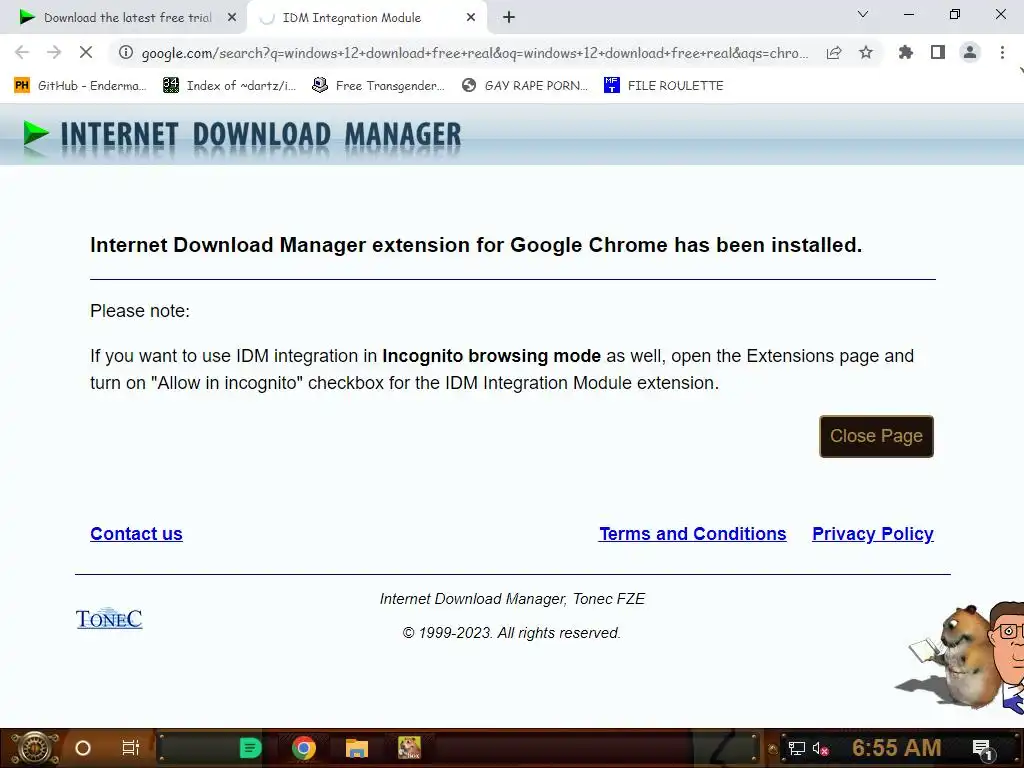Open the Contact us link
This screenshot has width=1024, height=768.
[136, 534]
